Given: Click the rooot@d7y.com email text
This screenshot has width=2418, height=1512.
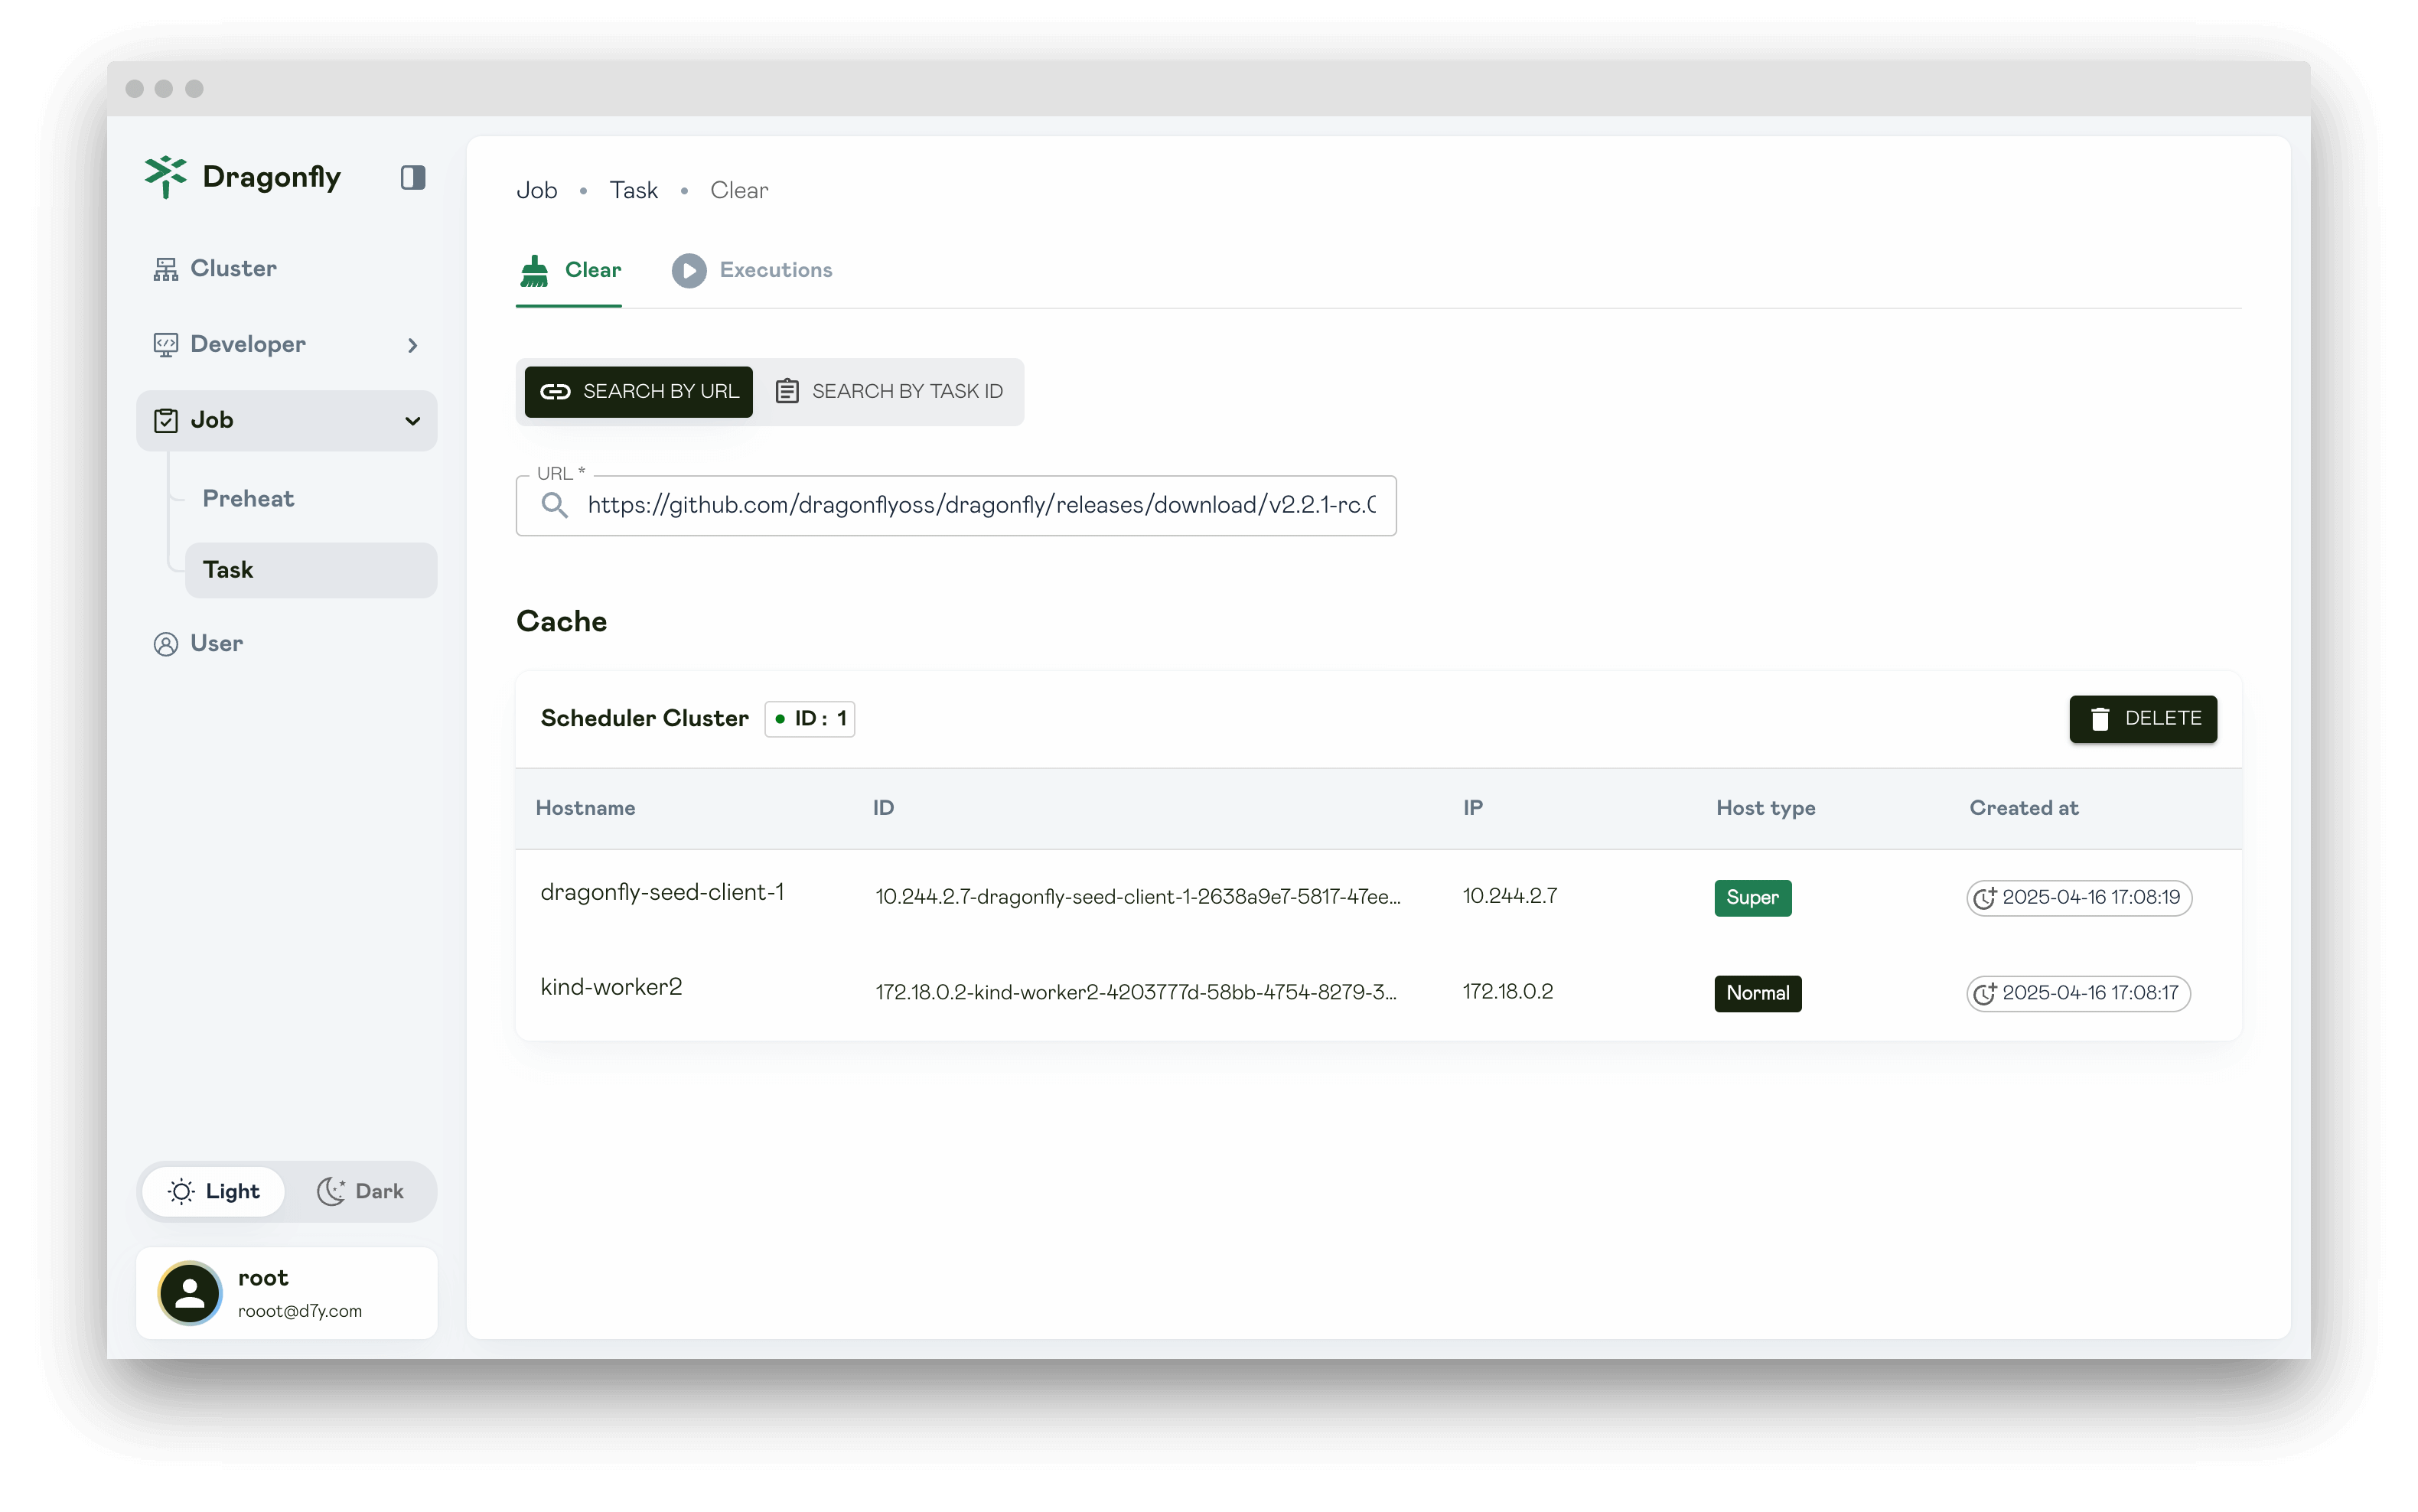Looking at the screenshot, I should click(x=300, y=1312).
